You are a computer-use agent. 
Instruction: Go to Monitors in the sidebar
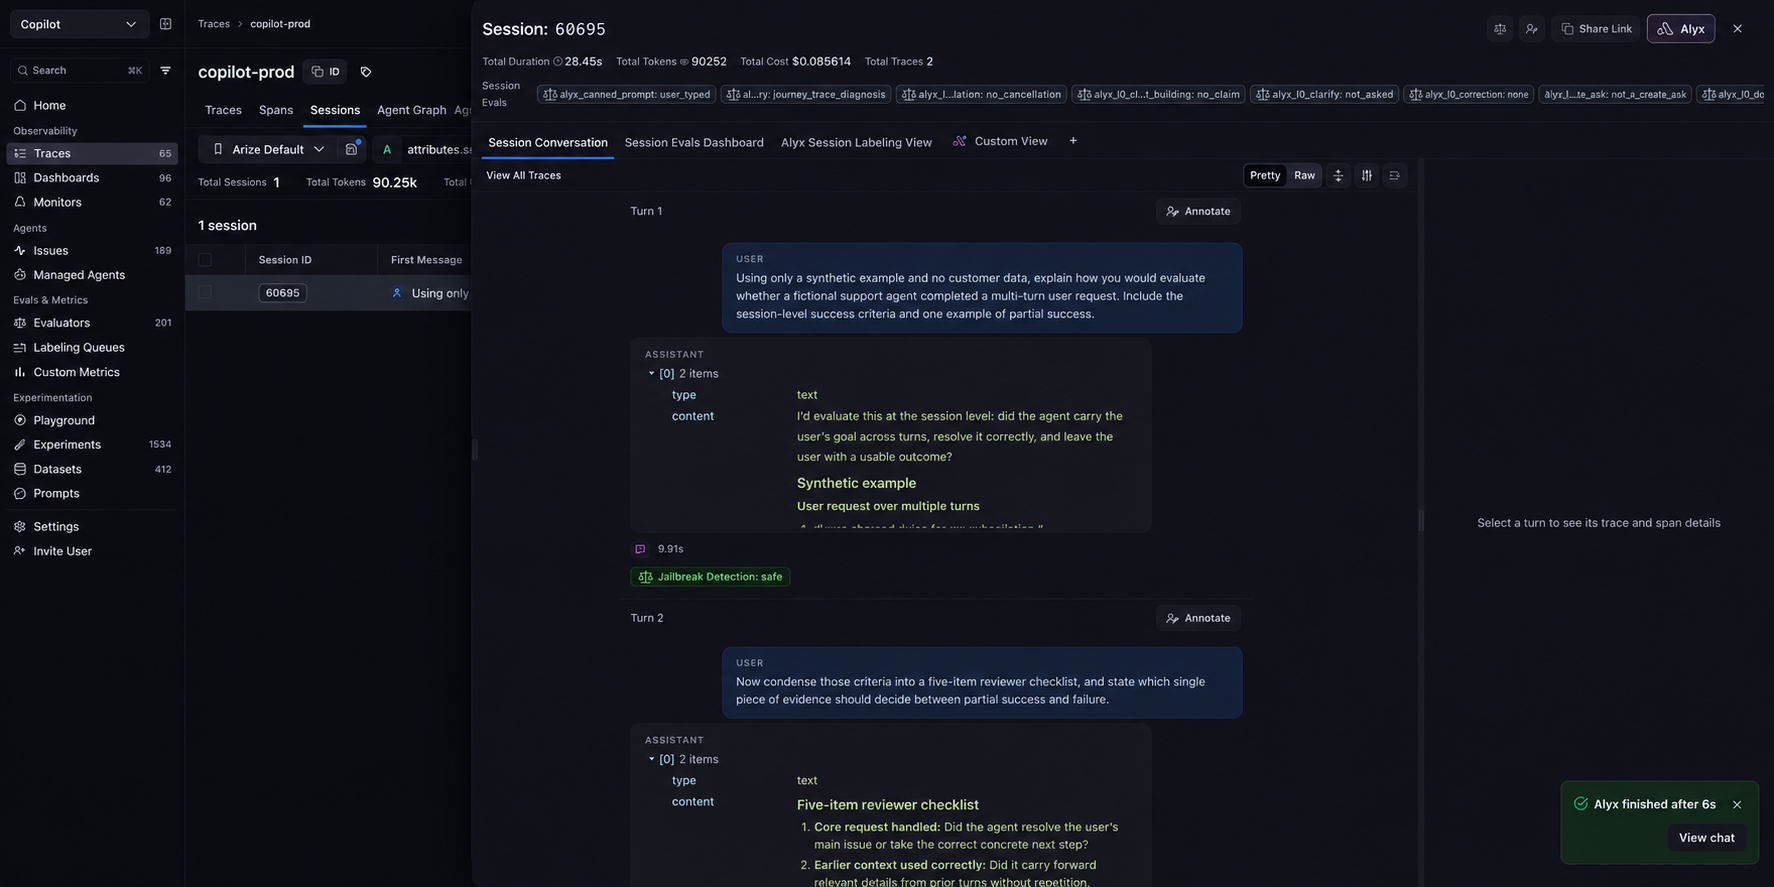(x=57, y=202)
